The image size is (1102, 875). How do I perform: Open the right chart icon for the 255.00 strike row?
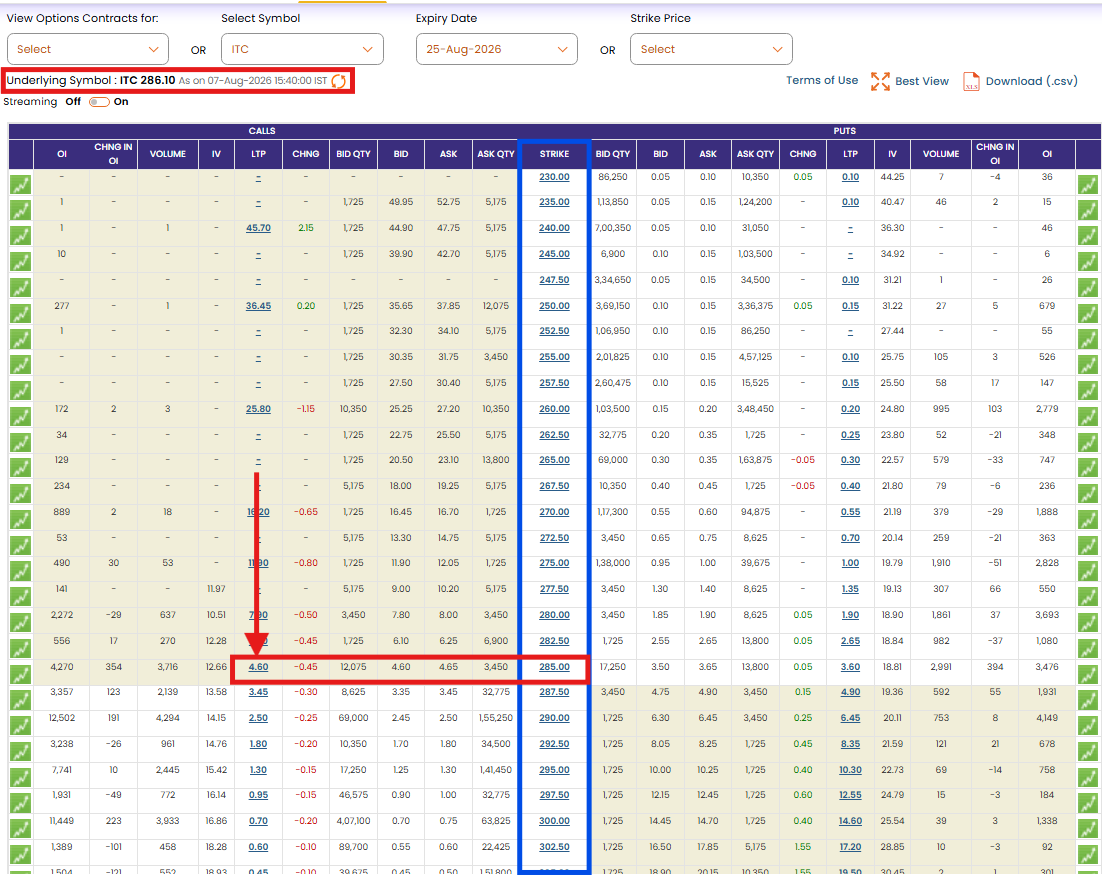pos(1088,365)
